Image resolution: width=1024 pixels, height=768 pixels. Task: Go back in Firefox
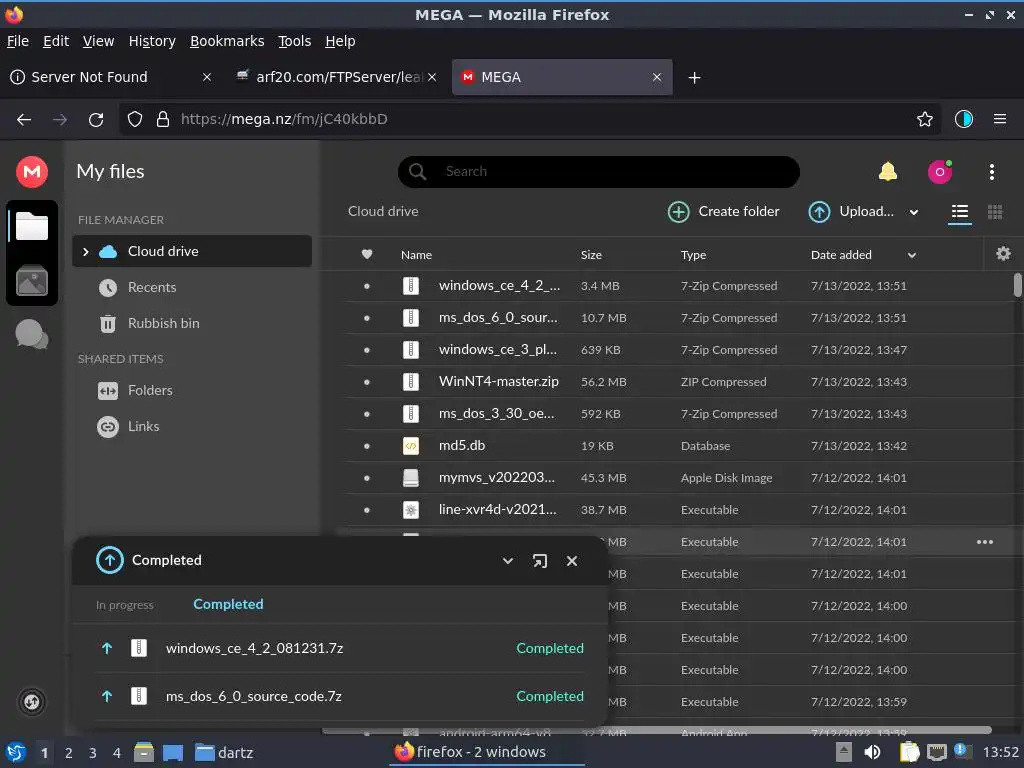click(24, 120)
